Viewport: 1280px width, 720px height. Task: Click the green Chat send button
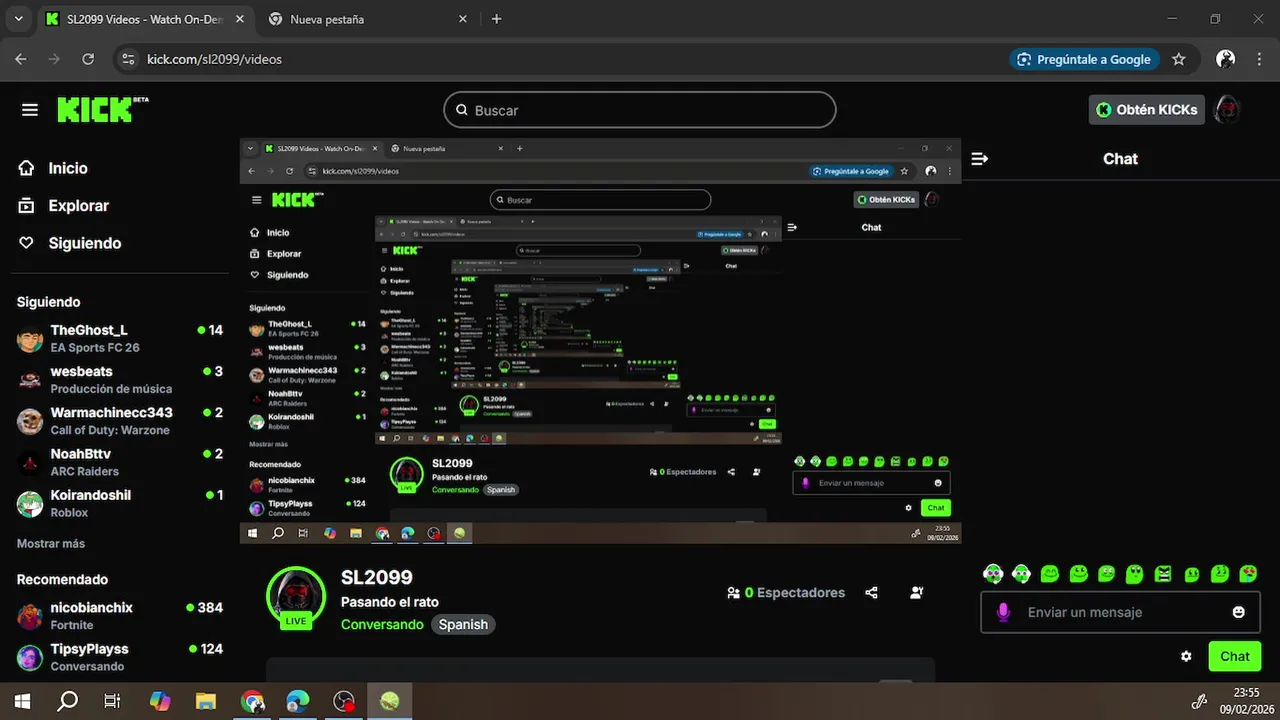[1235, 657]
